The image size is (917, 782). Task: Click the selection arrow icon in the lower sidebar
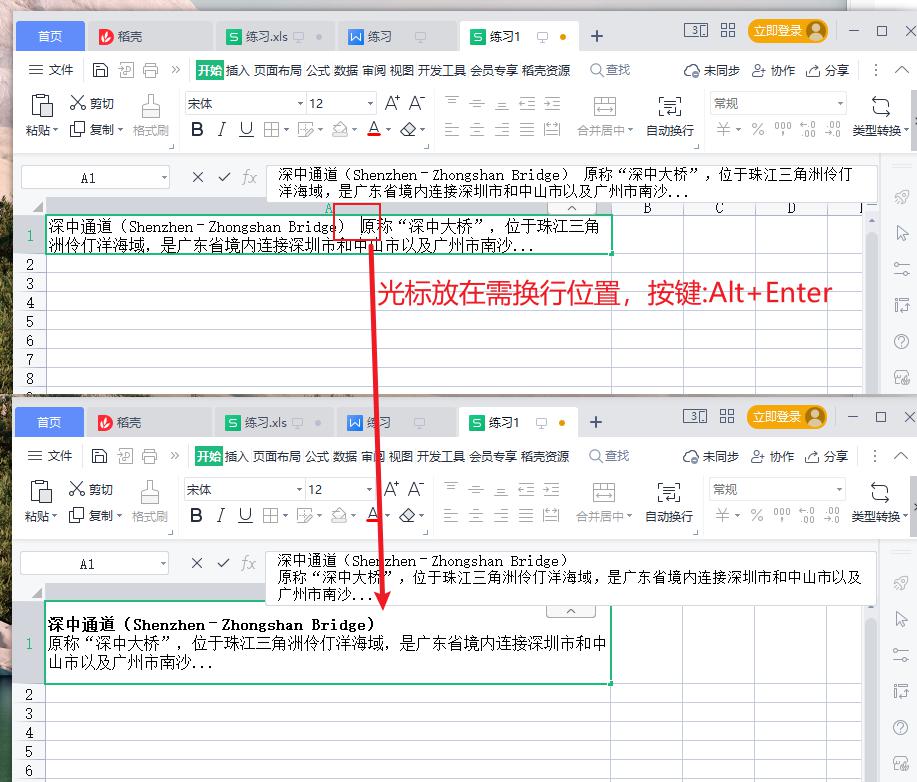click(901, 619)
